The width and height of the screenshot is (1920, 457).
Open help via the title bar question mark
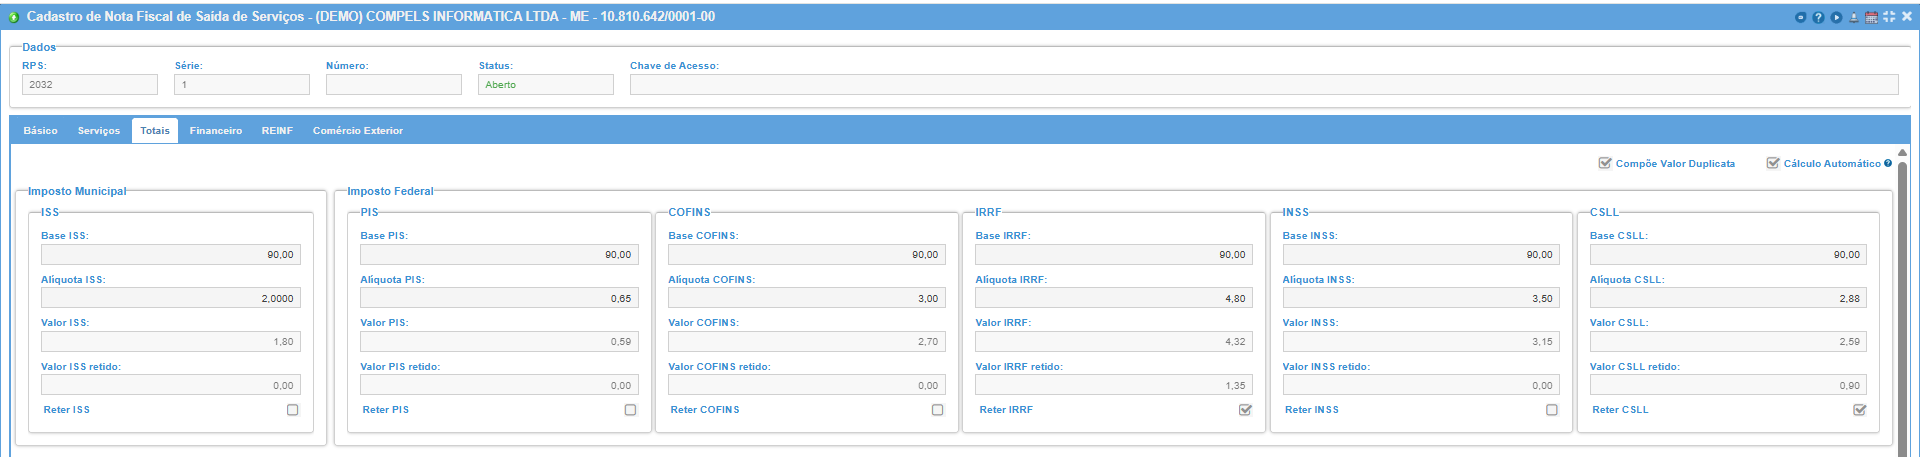pos(1818,17)
